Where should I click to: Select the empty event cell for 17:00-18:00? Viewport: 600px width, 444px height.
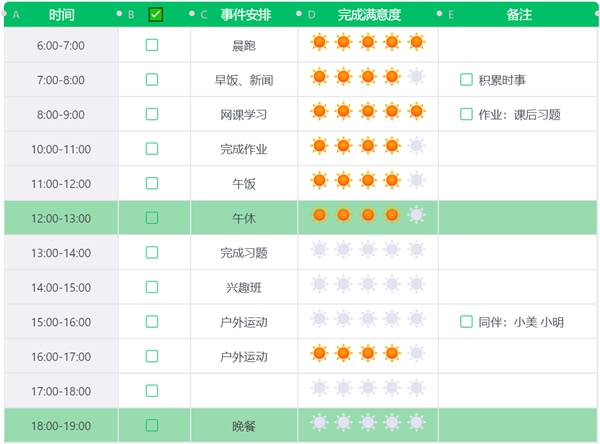pyautogui.click(x=244, y=391)
